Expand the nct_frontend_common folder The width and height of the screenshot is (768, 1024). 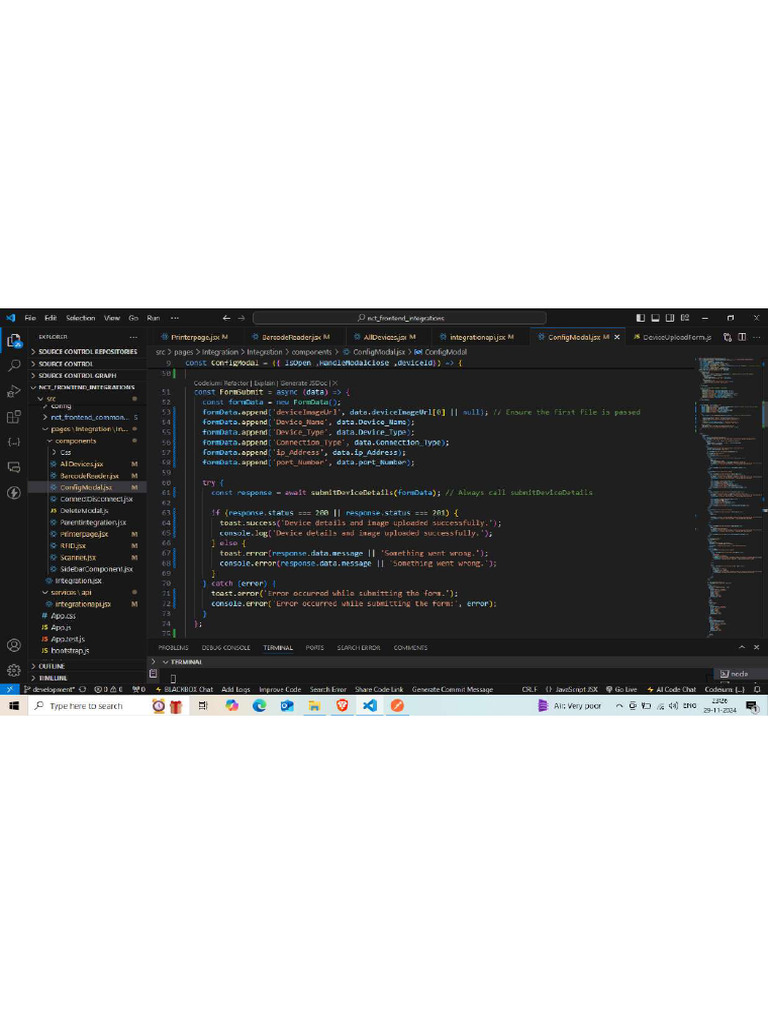(x=89, y=417)
